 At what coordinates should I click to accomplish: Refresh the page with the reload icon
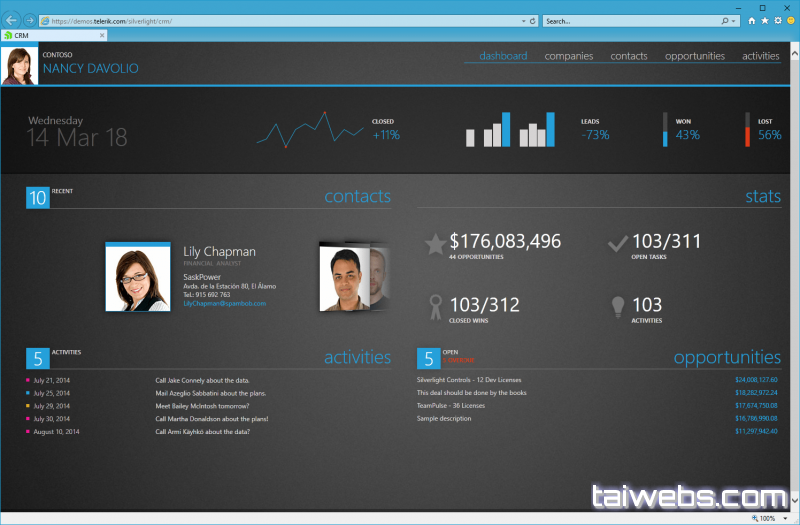[532, 20]
